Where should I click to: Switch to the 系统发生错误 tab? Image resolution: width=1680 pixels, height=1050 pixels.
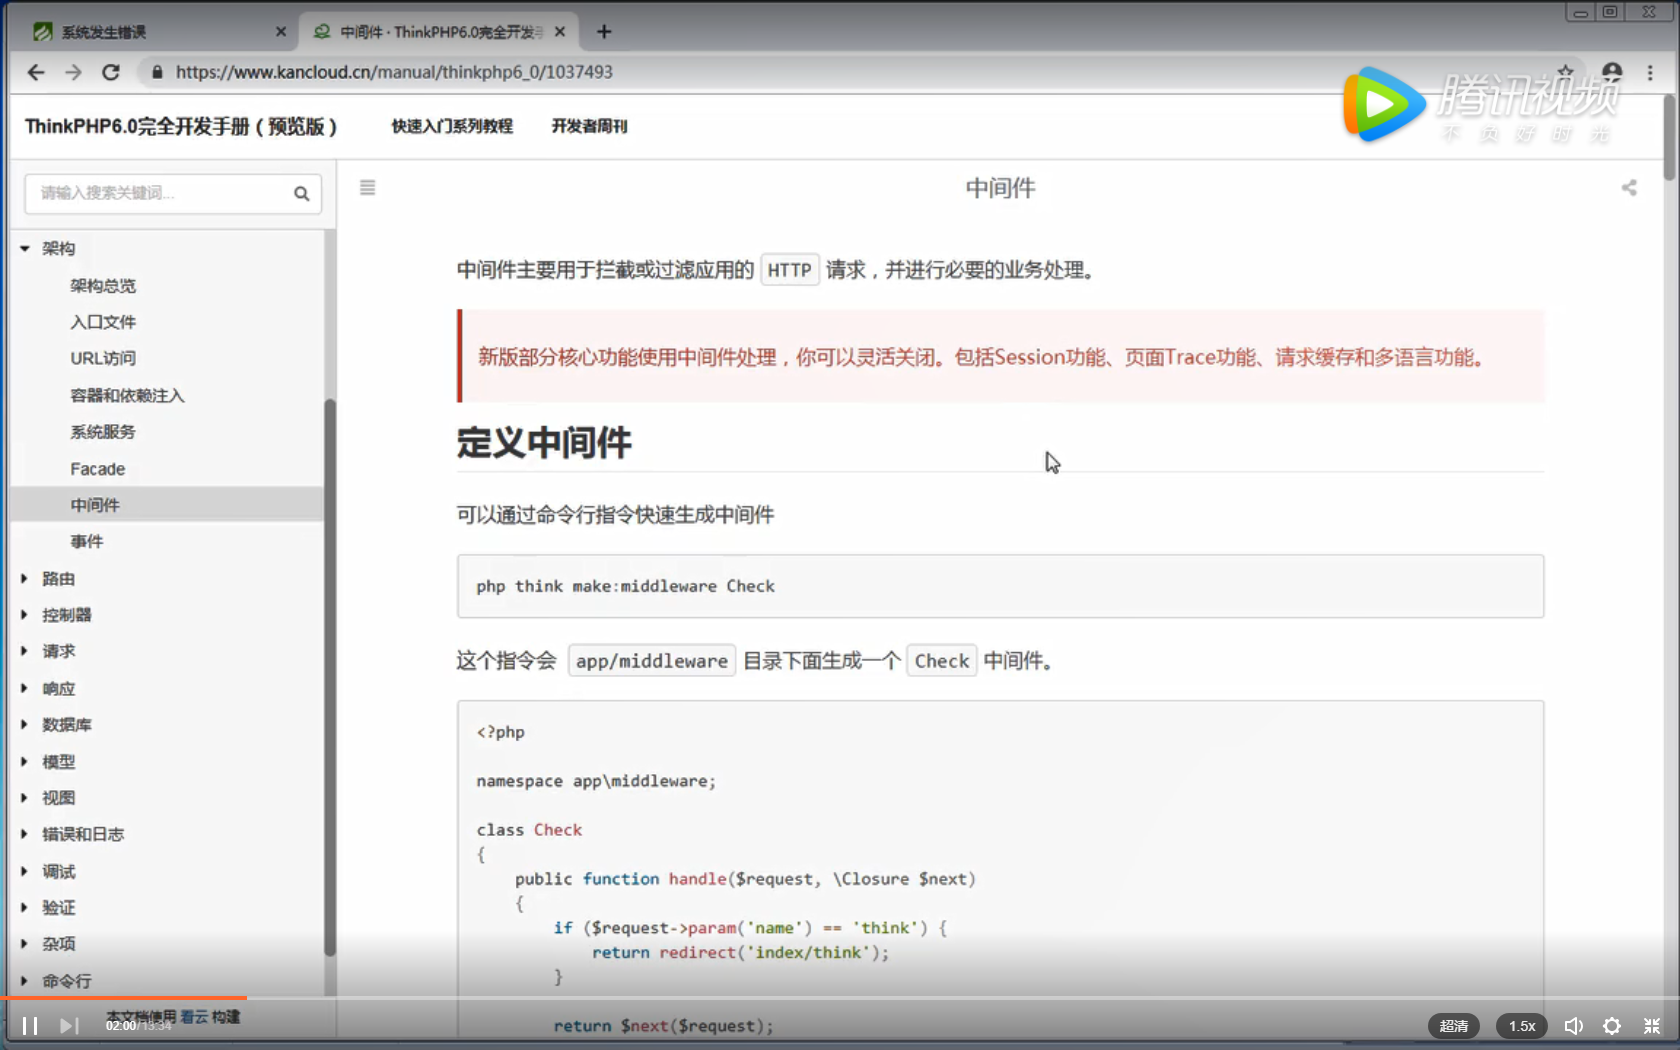click(155, 32)
